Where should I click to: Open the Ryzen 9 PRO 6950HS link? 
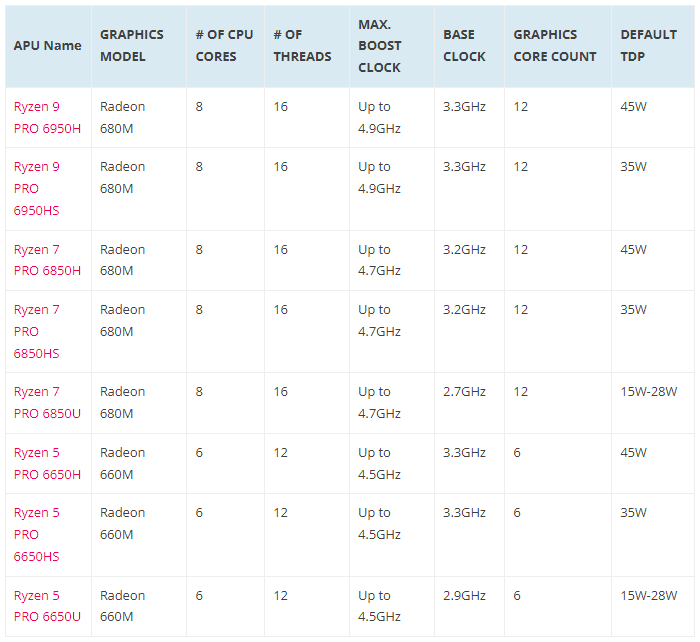(37, 188)
